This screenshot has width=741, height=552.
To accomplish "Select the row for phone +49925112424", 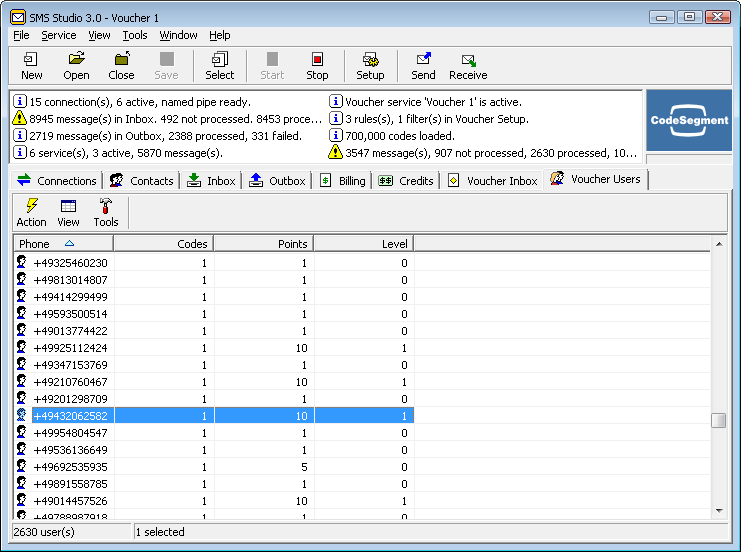I will (70, 348).
